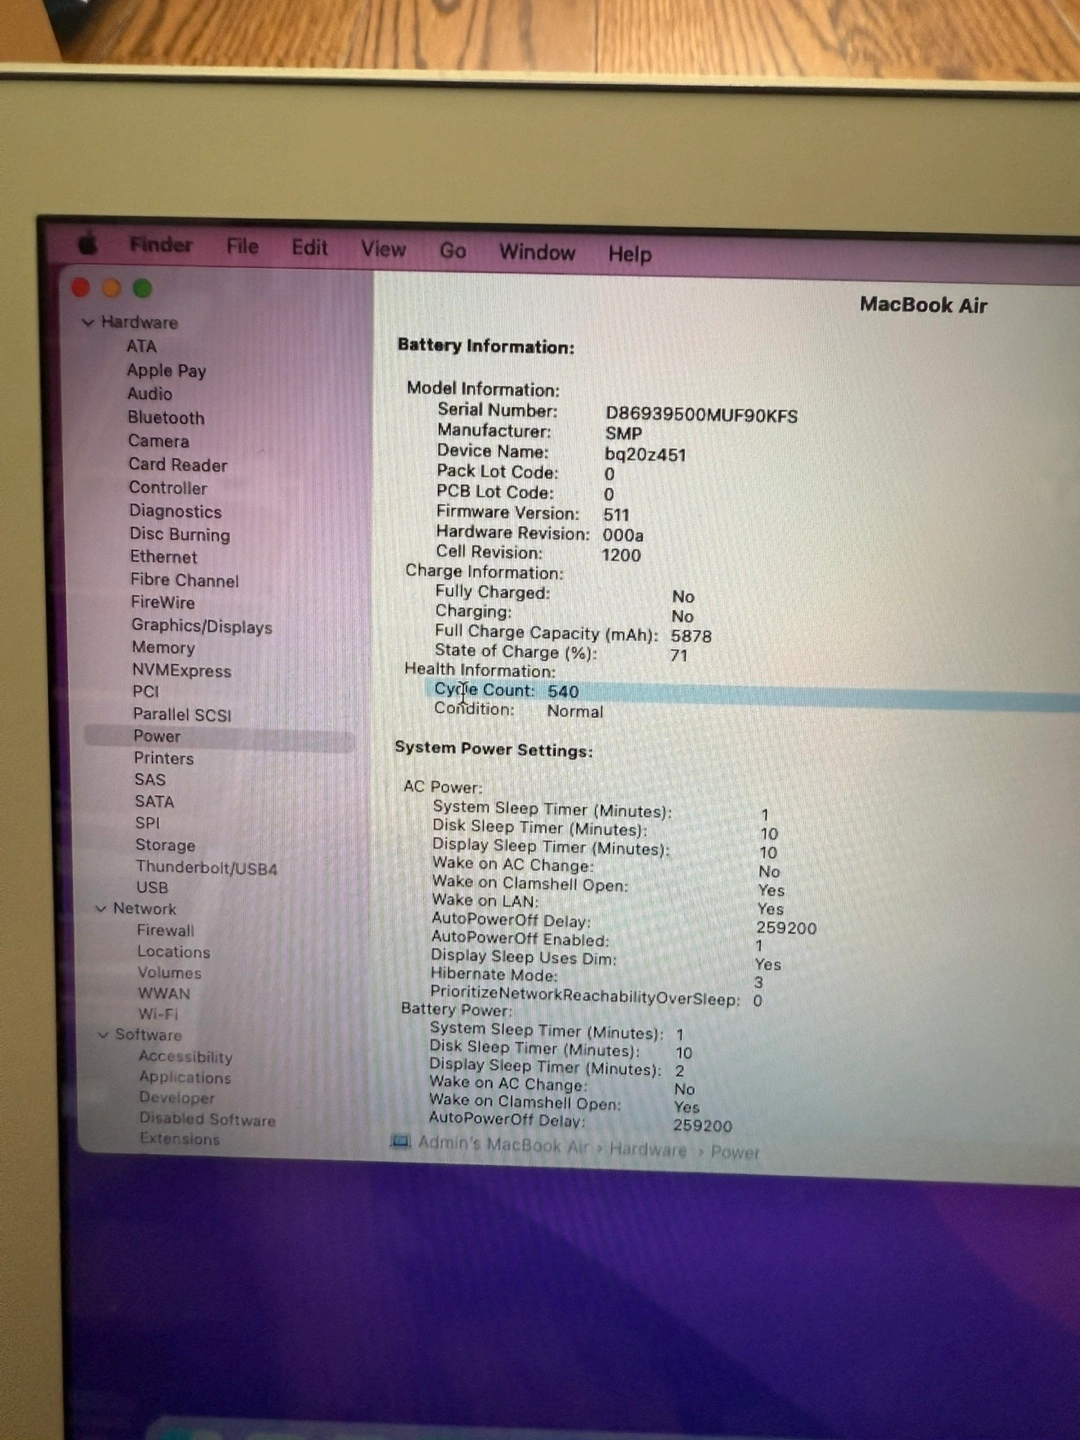This screenshot has height=1440, width=1080.
Task: Select Locations under Network
Action: 174,951
